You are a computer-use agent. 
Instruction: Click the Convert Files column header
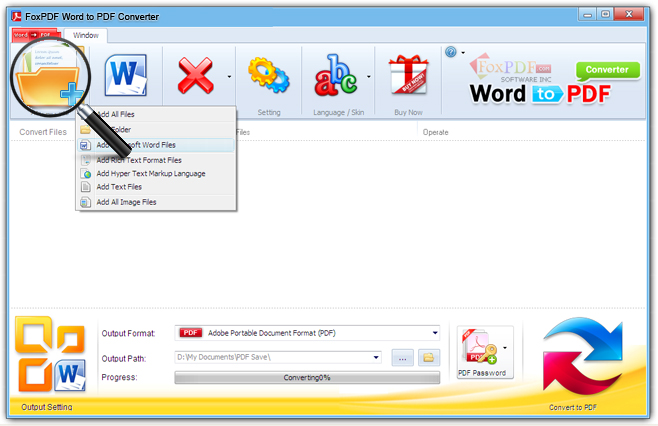43,132
